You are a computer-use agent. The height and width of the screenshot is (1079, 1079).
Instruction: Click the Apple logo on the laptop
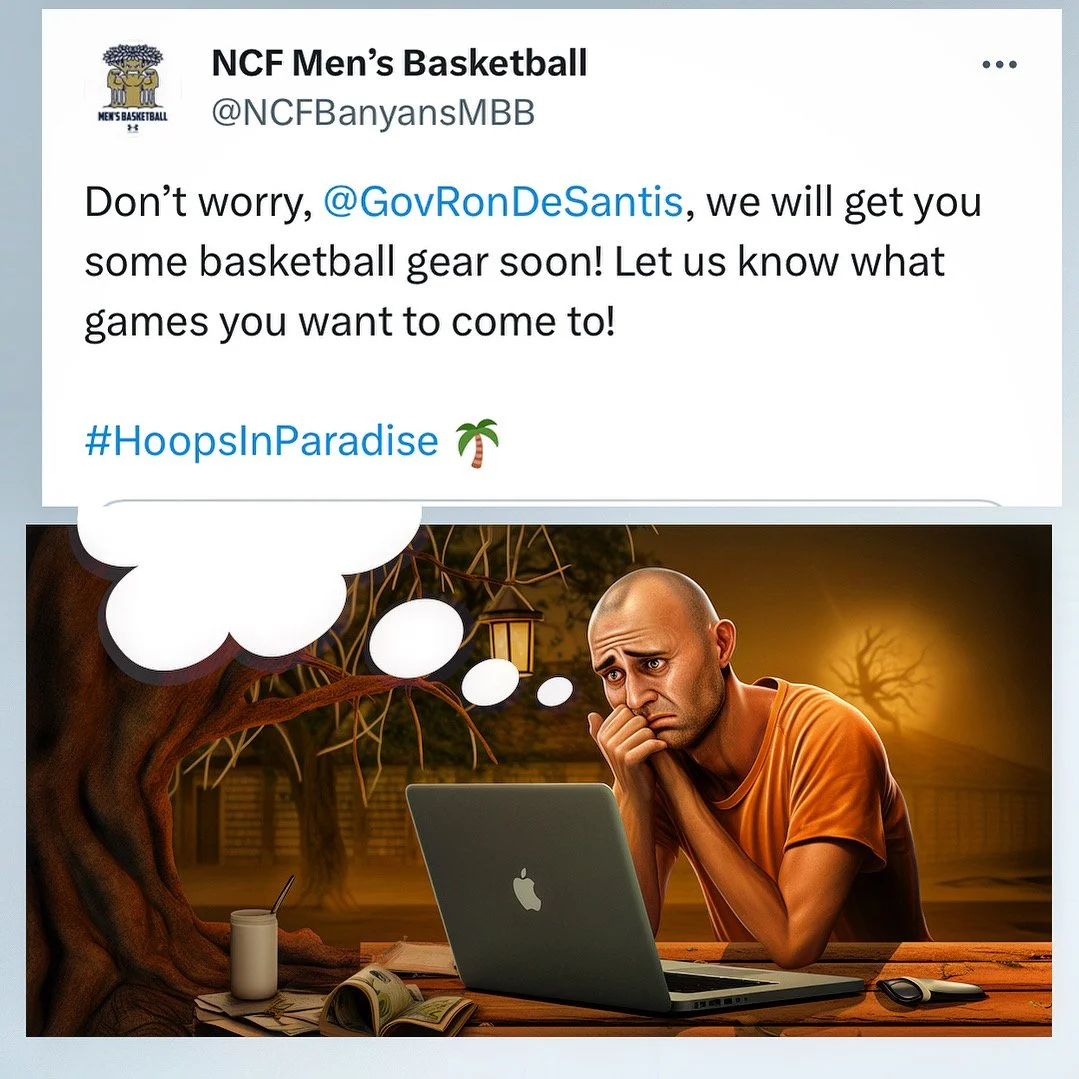[527, 889]
